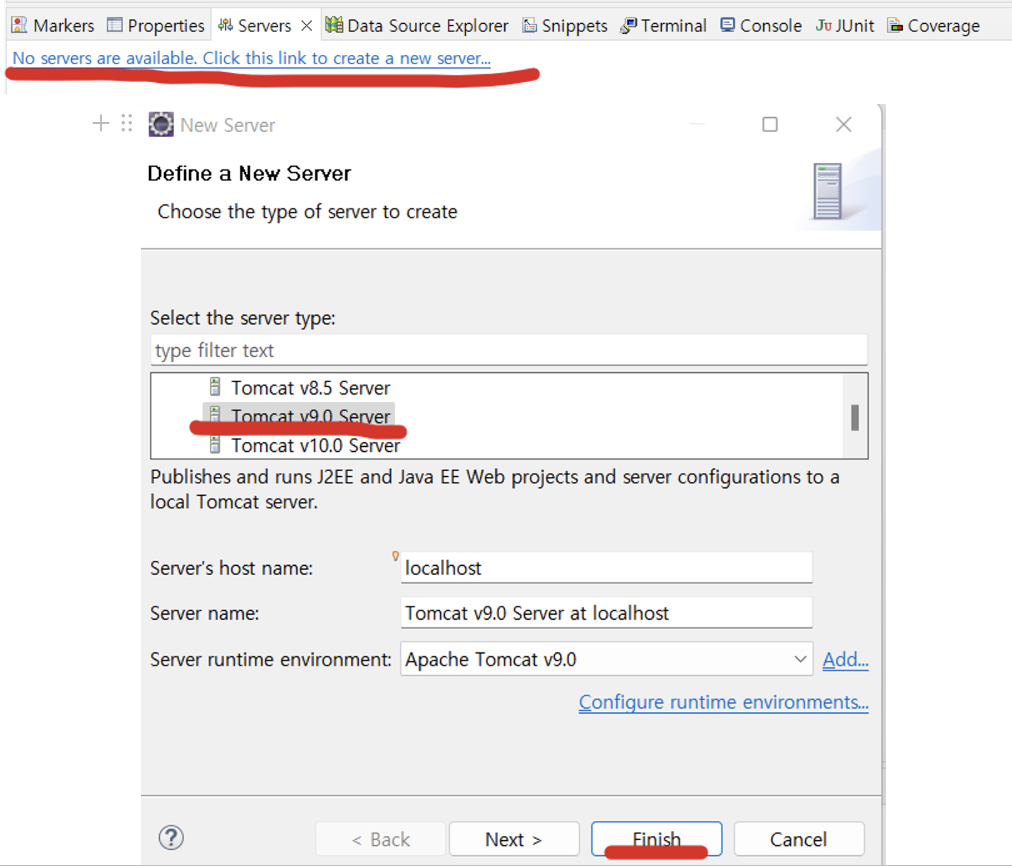The height and width of the screenshot is (866, 1012).
Task: Click the Terminal tab icon
Action: (x=628, y=26)
